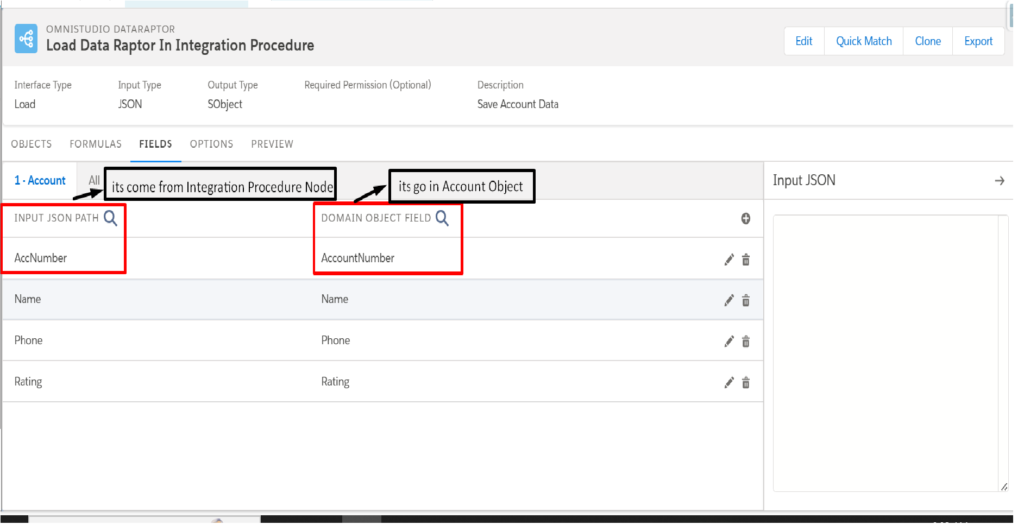Edit the AccNumber mapping row
The width and height of the screenshot is (1024, 531).
coord(729,260)
